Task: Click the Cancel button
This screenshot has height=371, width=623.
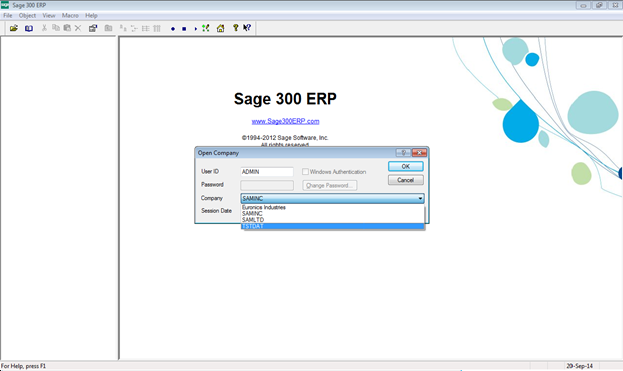Action: click(406, 180)
